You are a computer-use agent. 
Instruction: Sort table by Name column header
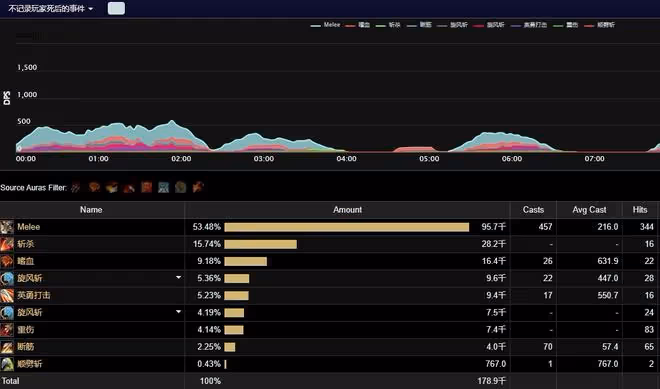click(x=91, y=210)
